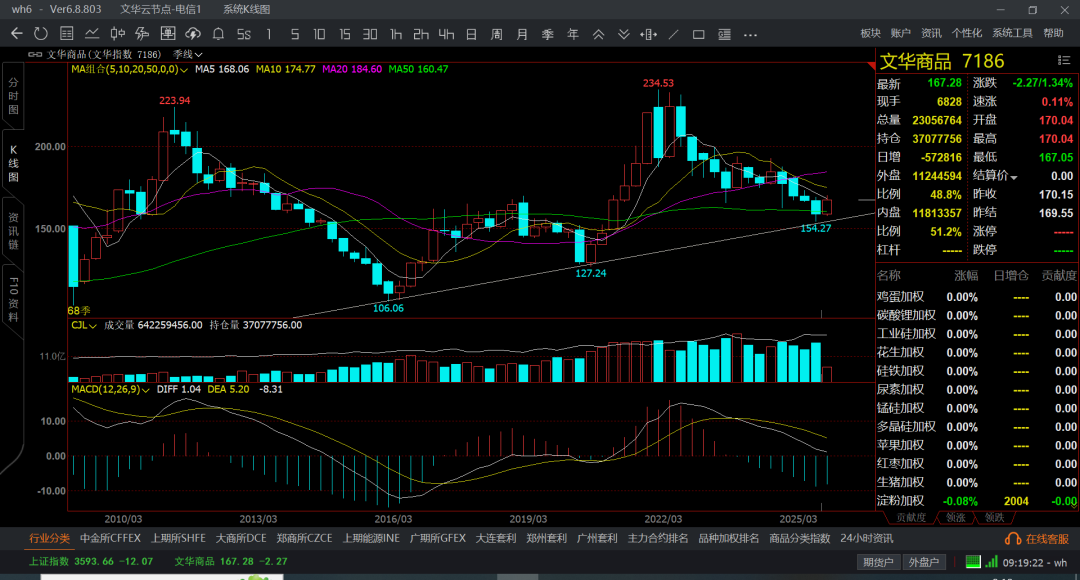Refresh the chart with the reload icon
Image resolution: width=1080 pixels, height=580 pixels.
click(41, 34)
